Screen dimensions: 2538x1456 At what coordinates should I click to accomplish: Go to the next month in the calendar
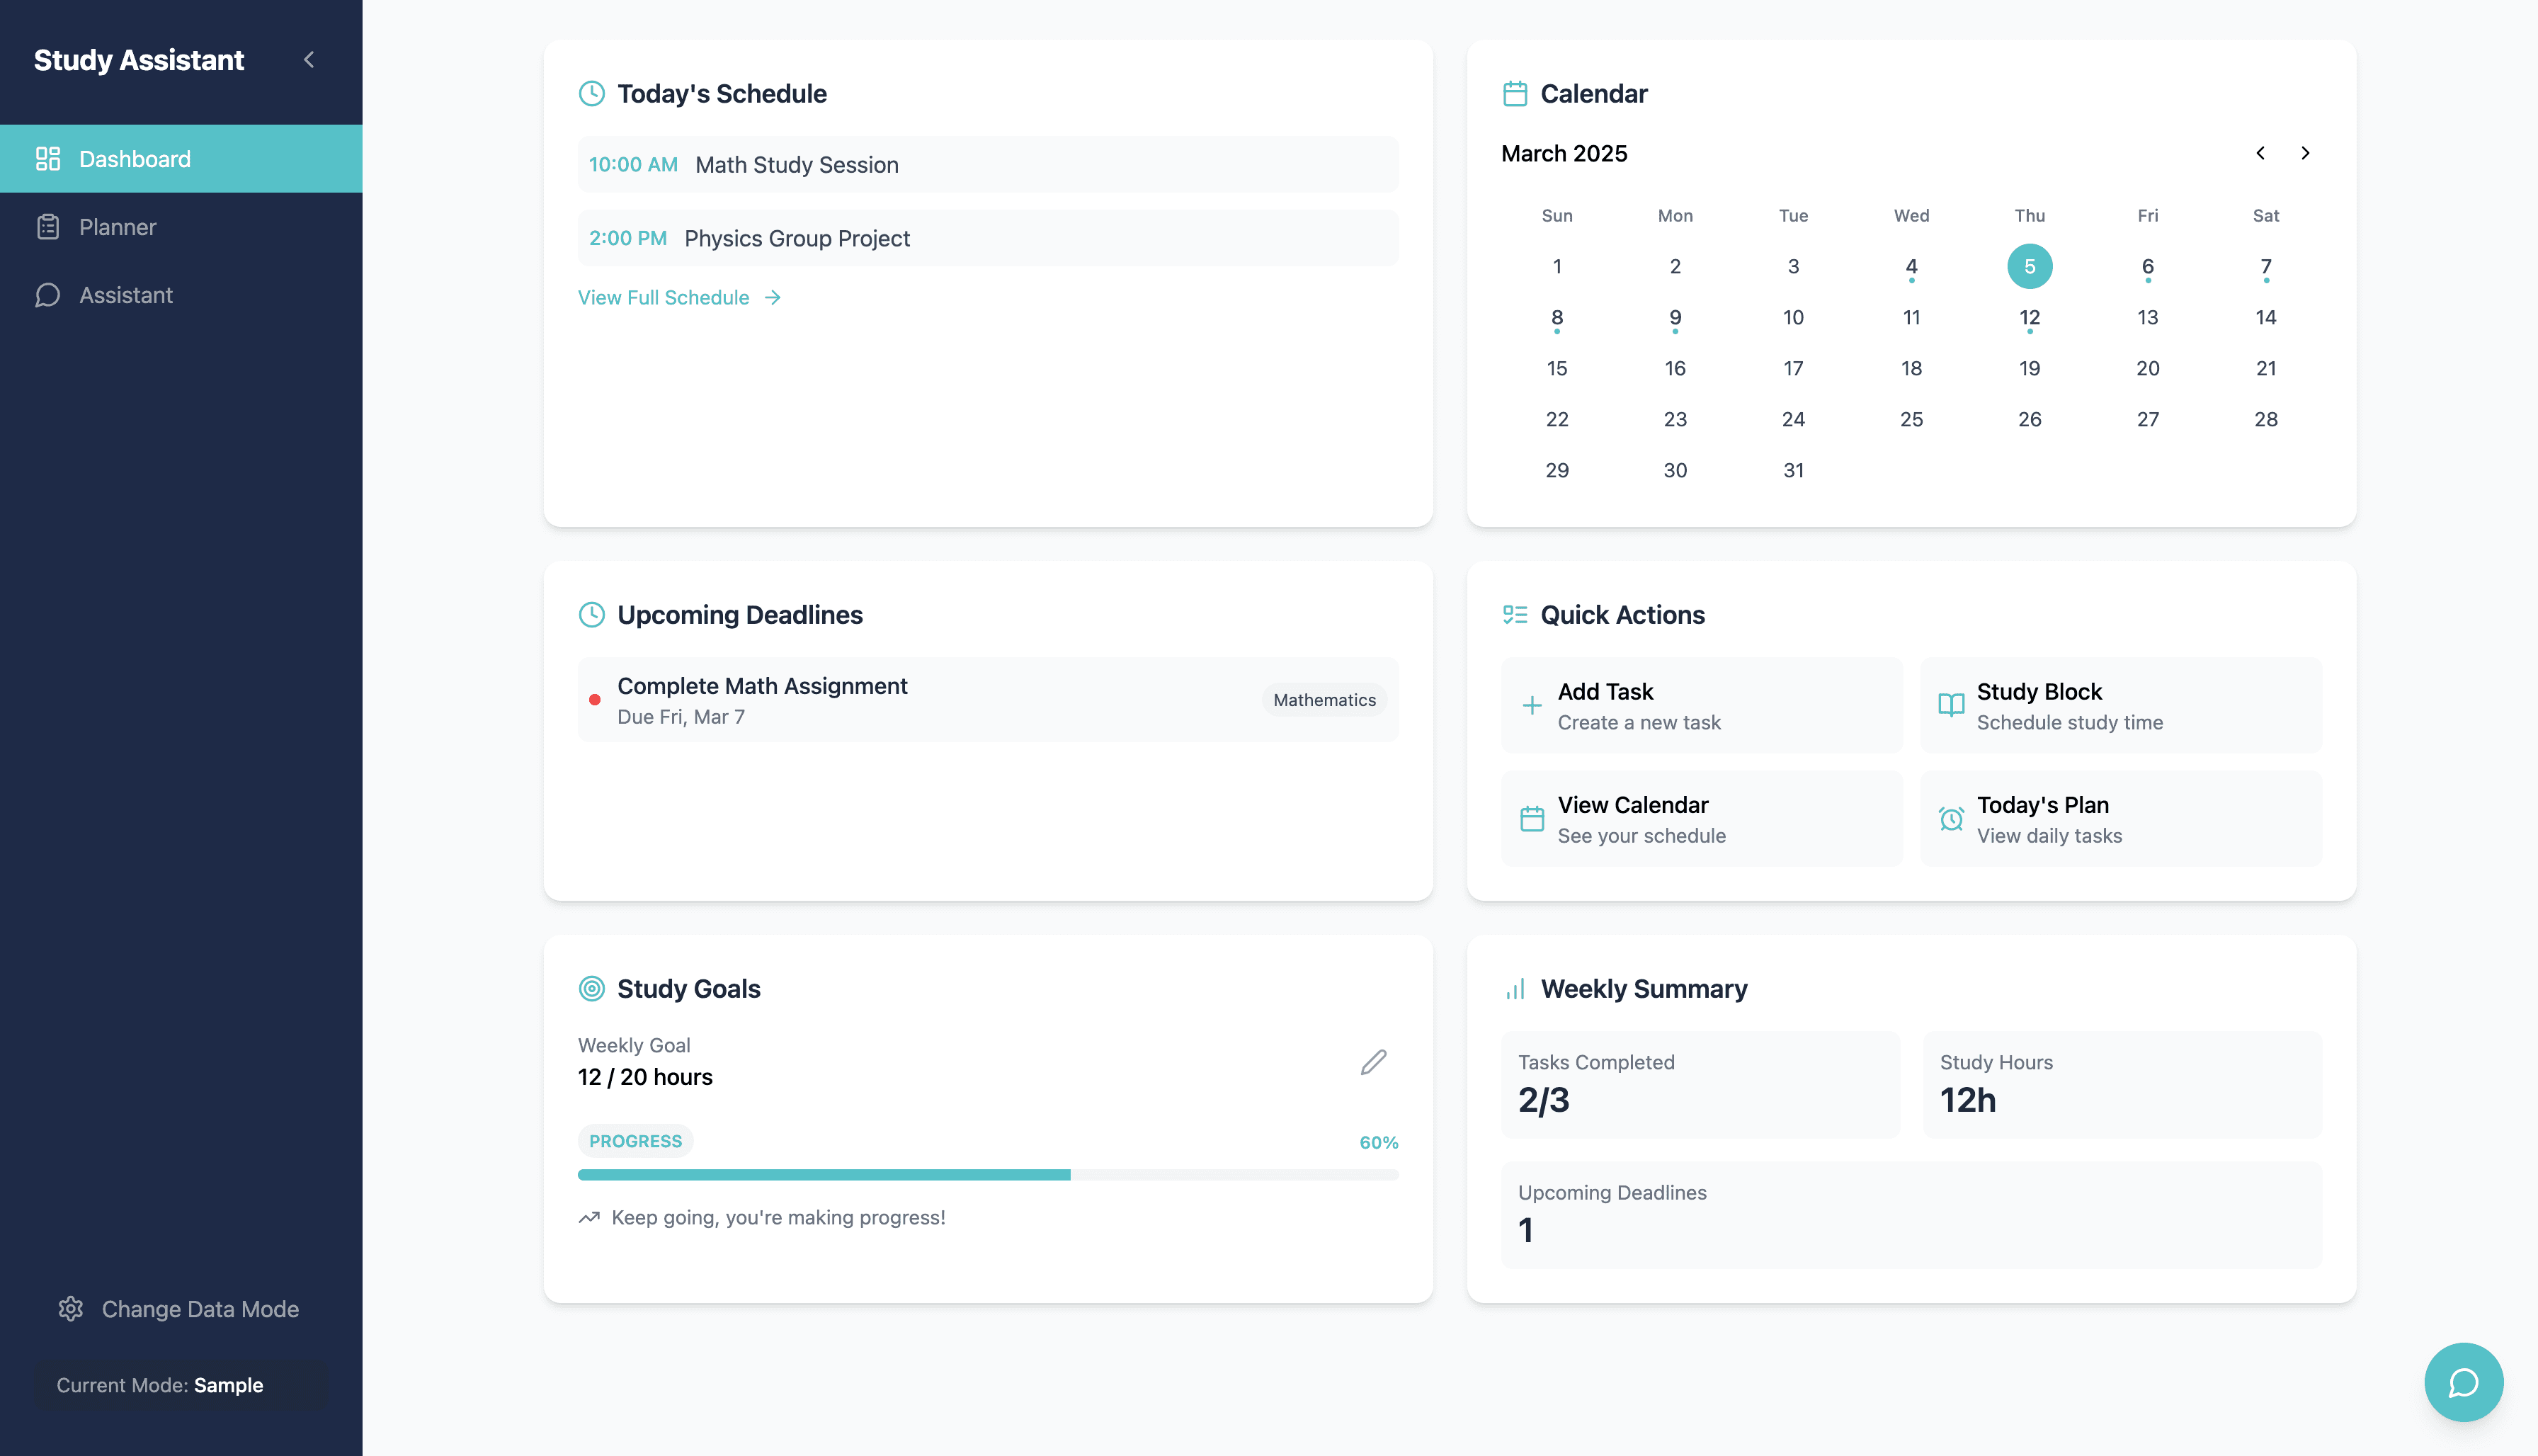pyautogui.click(x=2306, y=153)
